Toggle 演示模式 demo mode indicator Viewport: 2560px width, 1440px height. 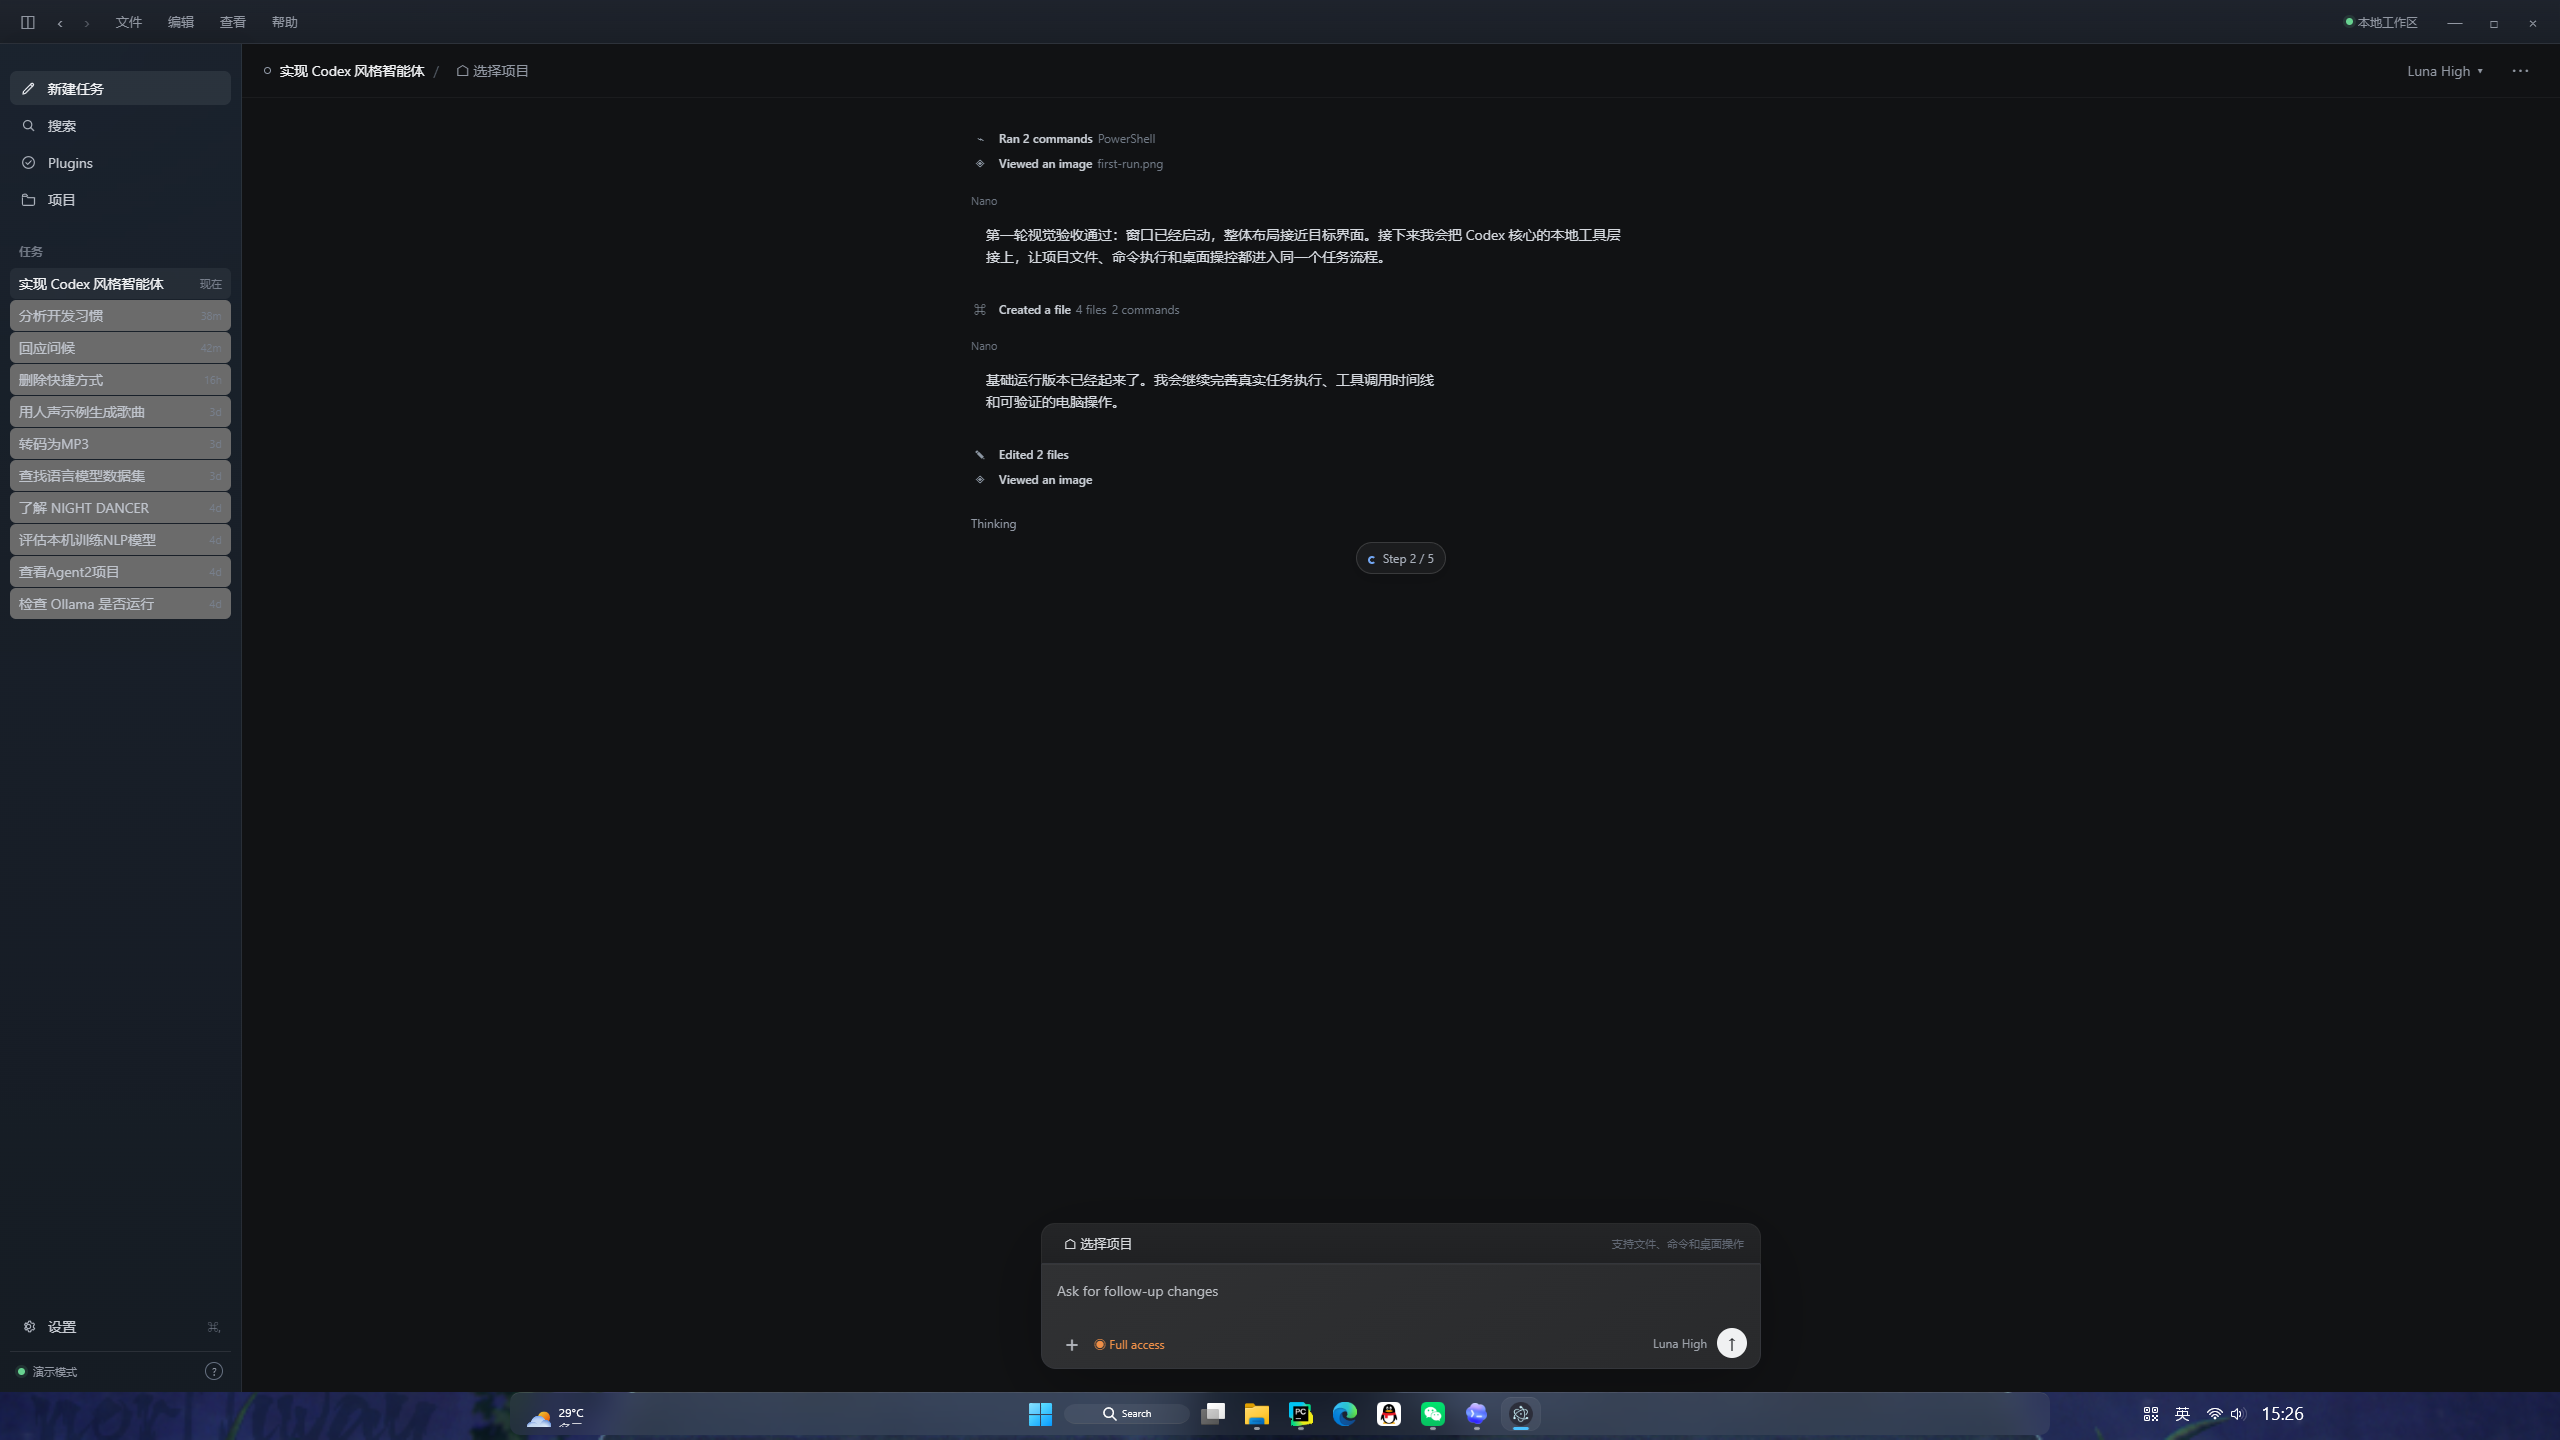[47, 1371]
